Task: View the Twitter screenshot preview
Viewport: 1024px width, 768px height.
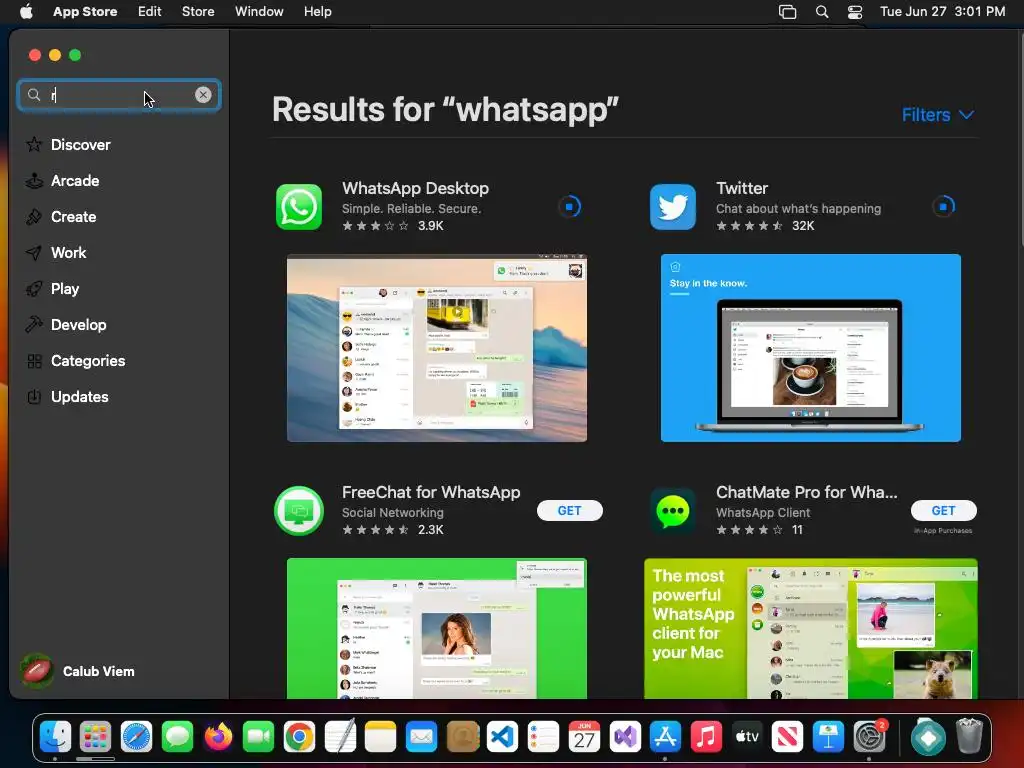Action: [x=810, y=348]
